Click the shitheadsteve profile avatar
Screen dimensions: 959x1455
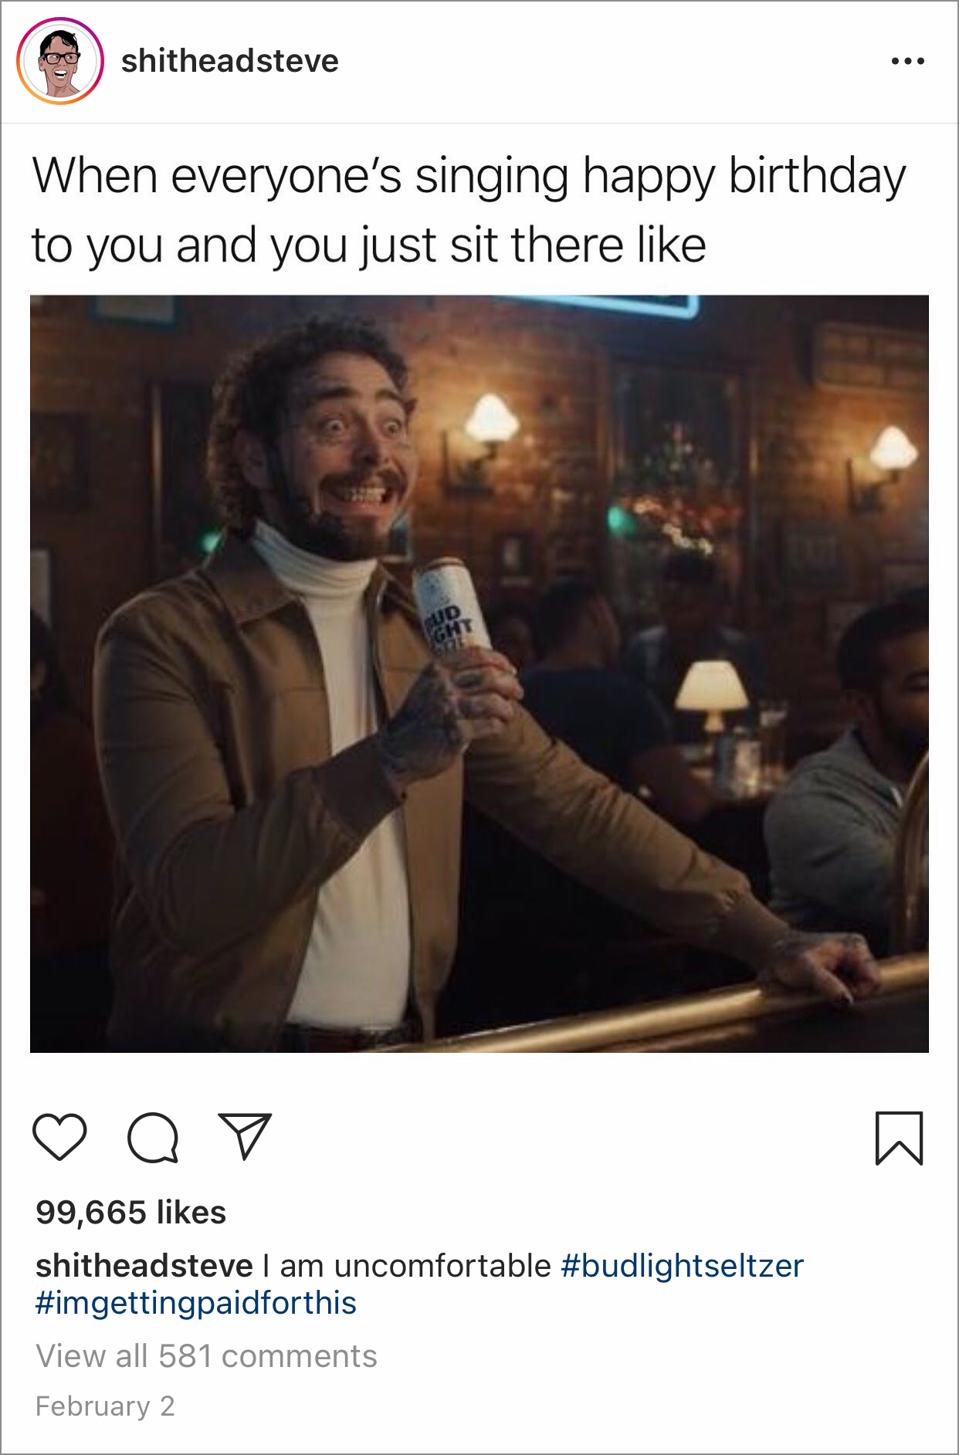(x=60, y=61)
